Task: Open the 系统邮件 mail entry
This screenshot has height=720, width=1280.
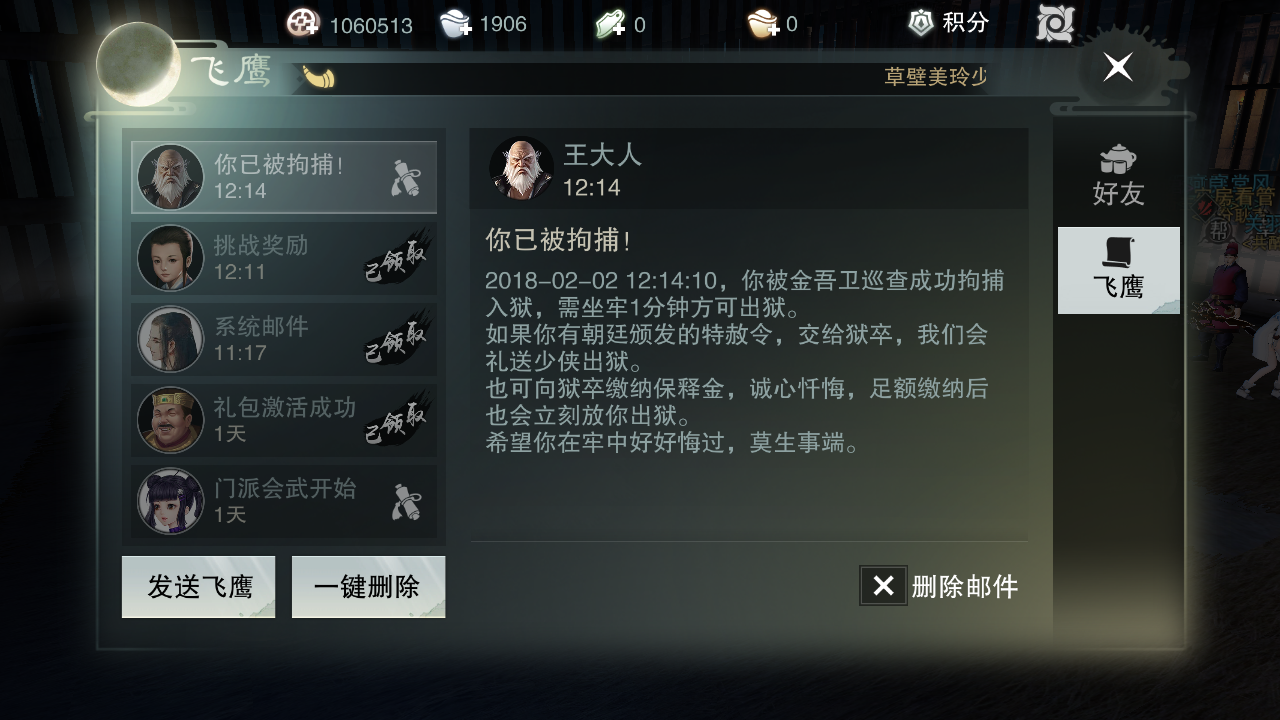Action: [284, 339]
